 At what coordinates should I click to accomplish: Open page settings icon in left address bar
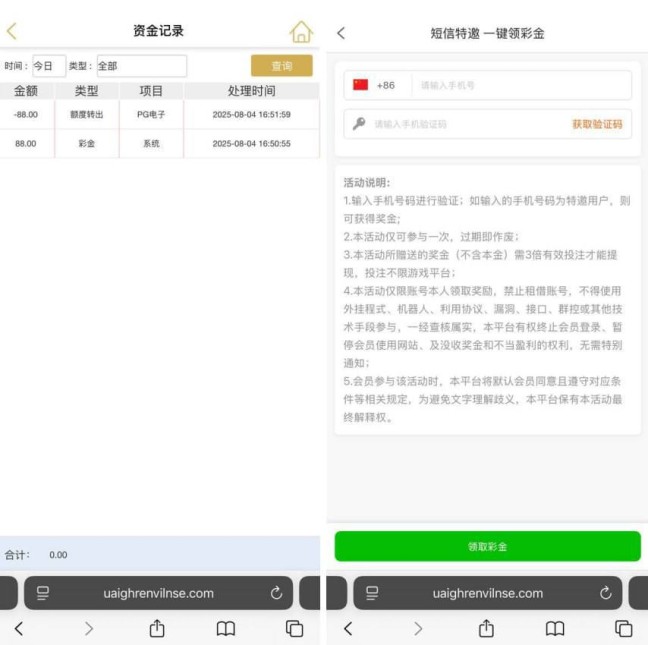[x=43, y=593]
